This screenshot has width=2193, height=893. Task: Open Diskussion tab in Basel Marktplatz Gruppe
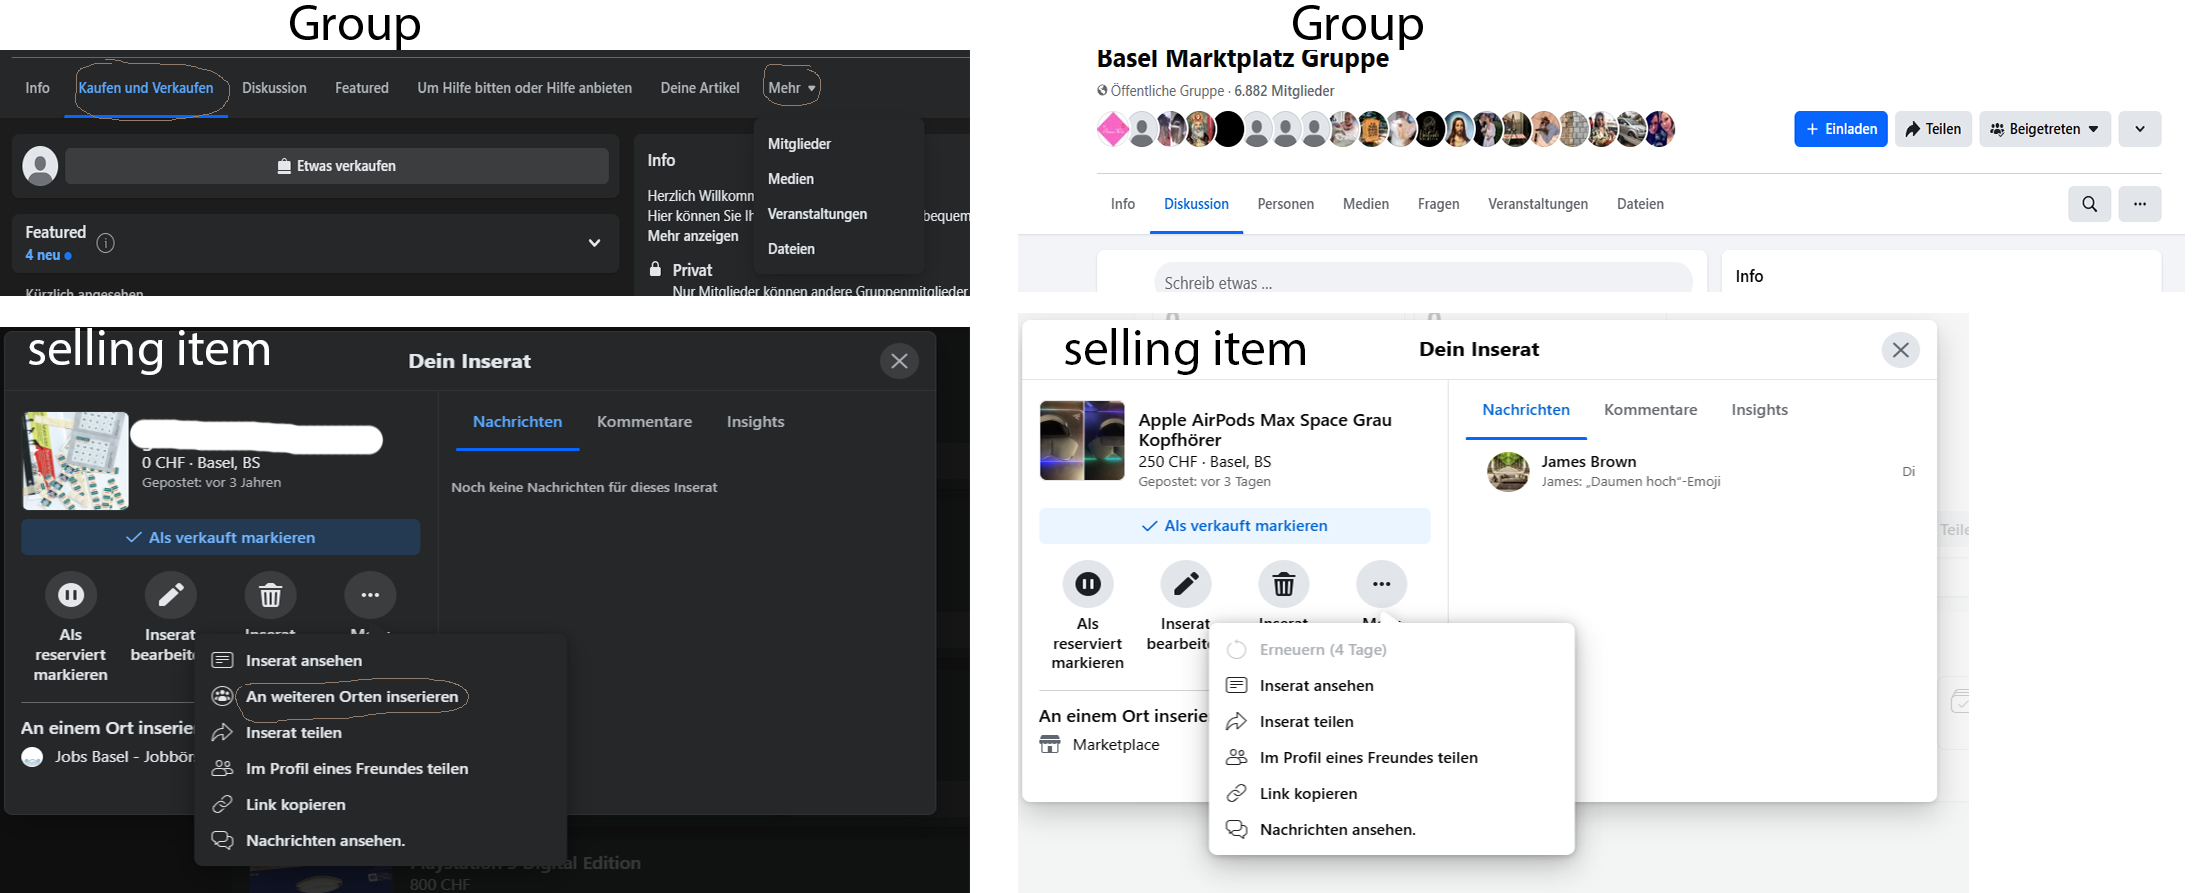[x=1196, y=204]
